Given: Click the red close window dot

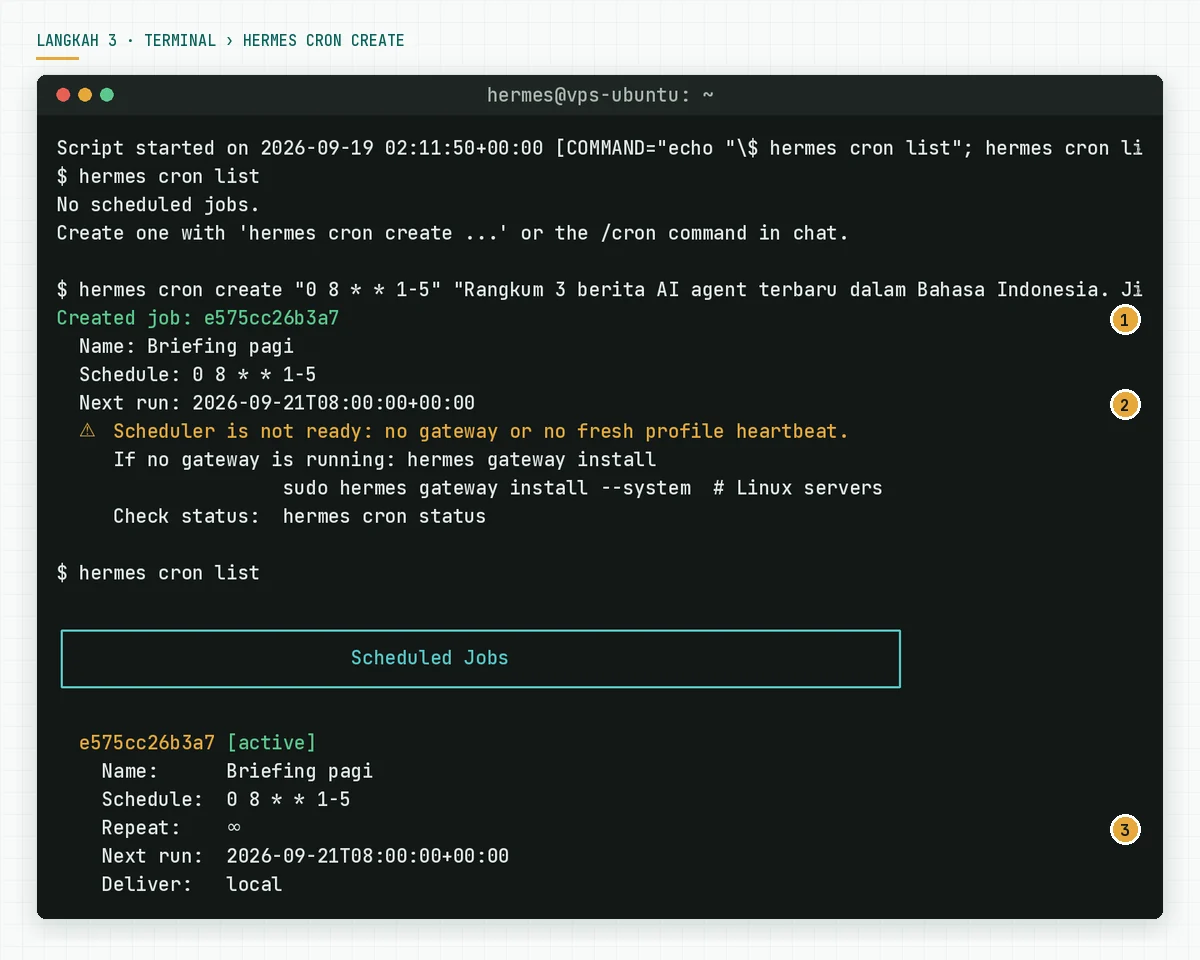Looking at the screenshot, I should coord(63,95).
